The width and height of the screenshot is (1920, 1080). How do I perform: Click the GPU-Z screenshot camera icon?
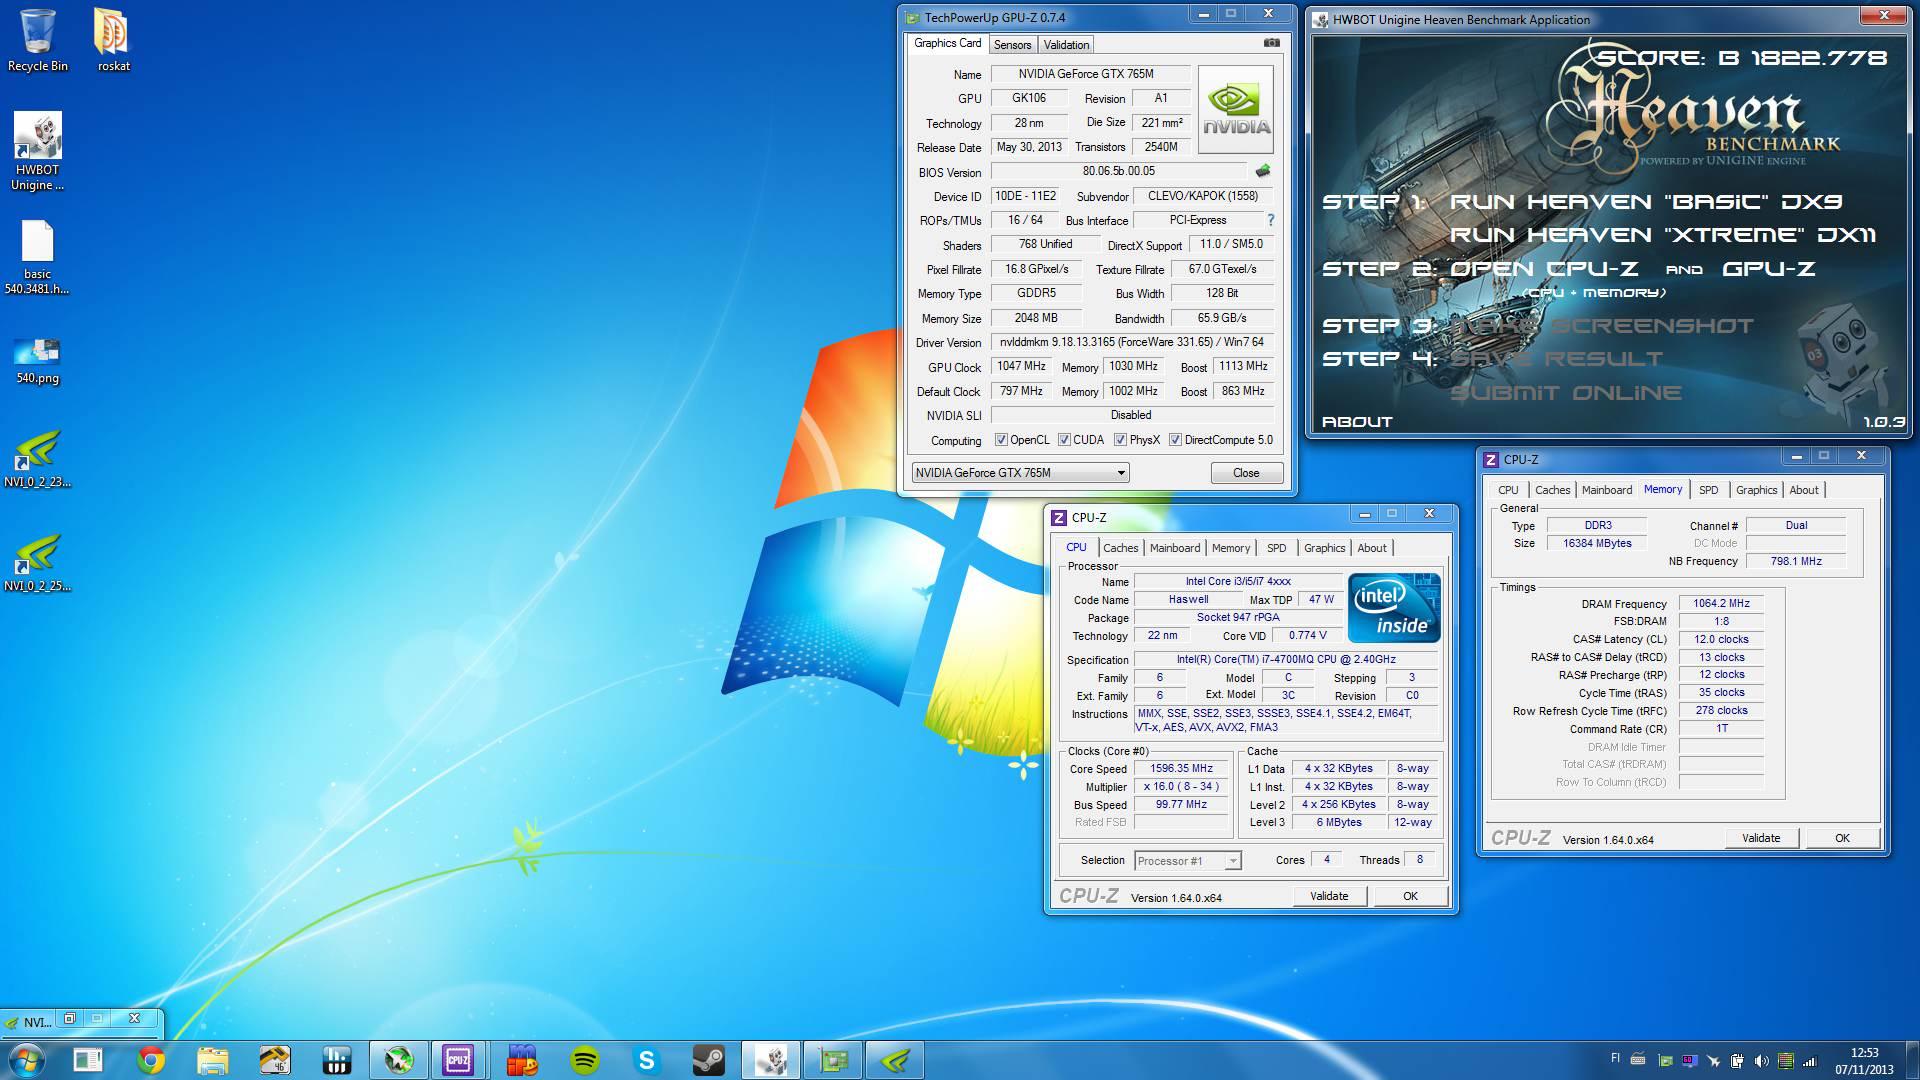(x=1271, y=43)
